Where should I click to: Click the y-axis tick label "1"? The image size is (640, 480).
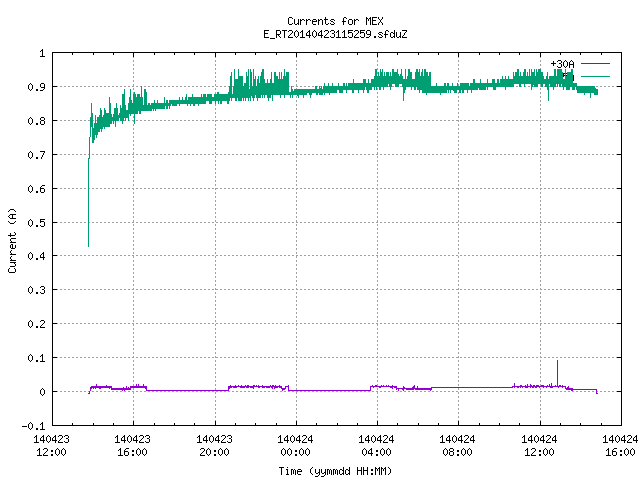pos(42,53)
